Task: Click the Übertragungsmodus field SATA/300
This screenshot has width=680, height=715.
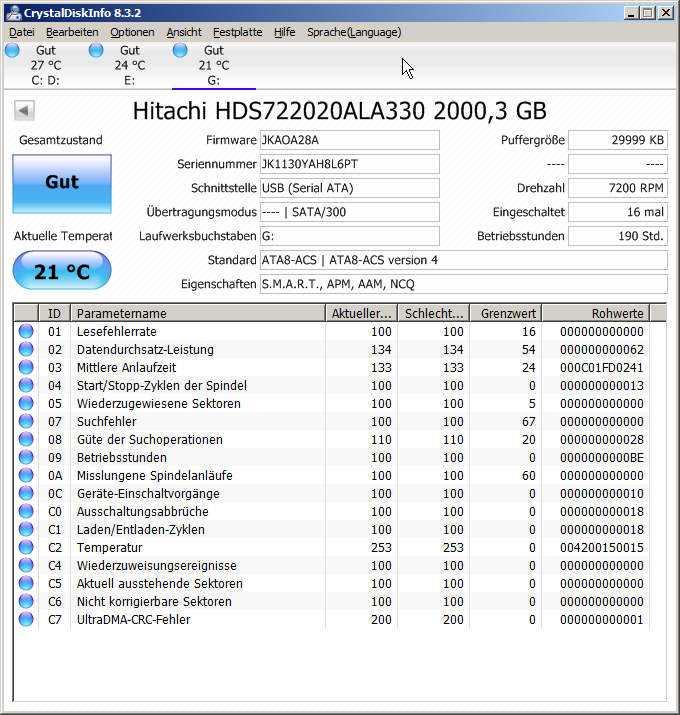Action: pyautogui.click(x=350, y=212)
